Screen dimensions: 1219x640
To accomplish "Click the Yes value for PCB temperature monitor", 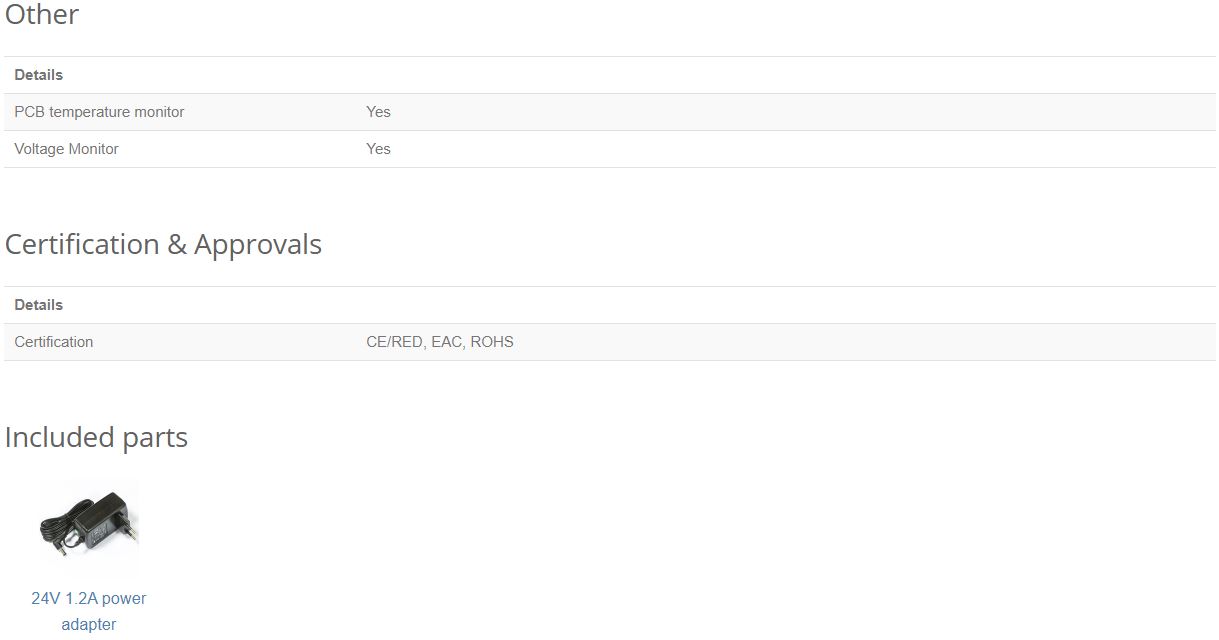I will click(x=378, y=112).
